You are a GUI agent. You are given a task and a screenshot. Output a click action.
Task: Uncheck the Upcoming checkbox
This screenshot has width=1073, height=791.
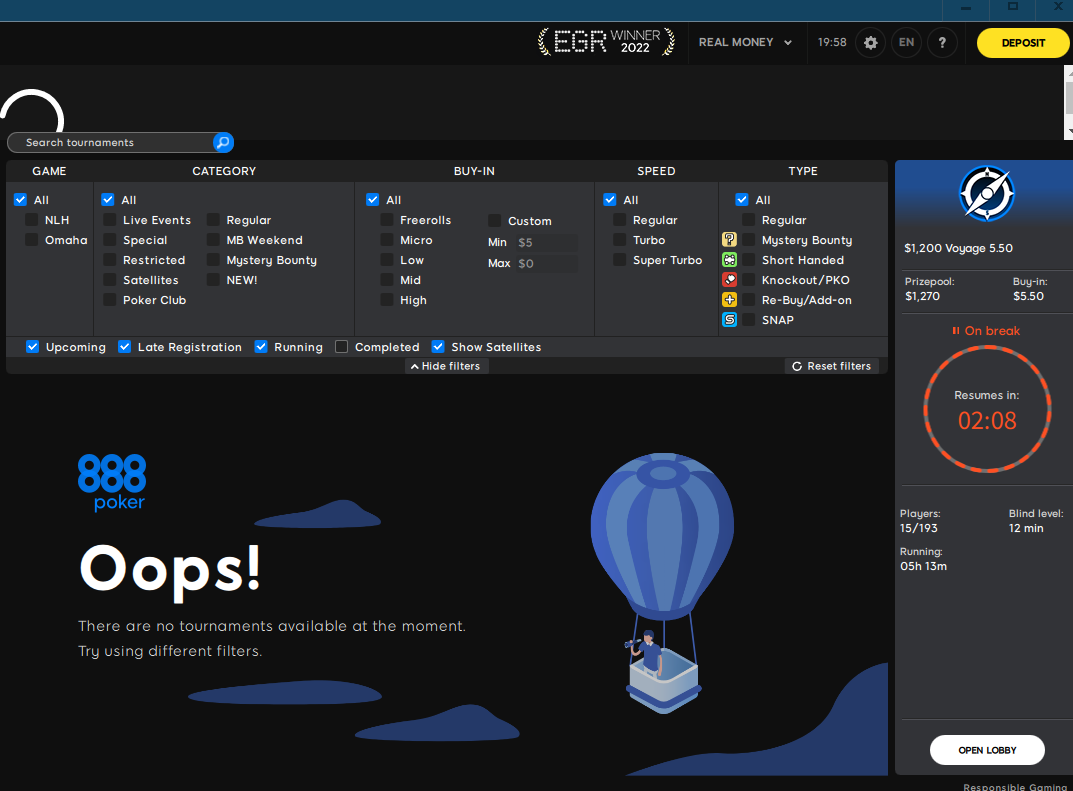click(32, 347)
